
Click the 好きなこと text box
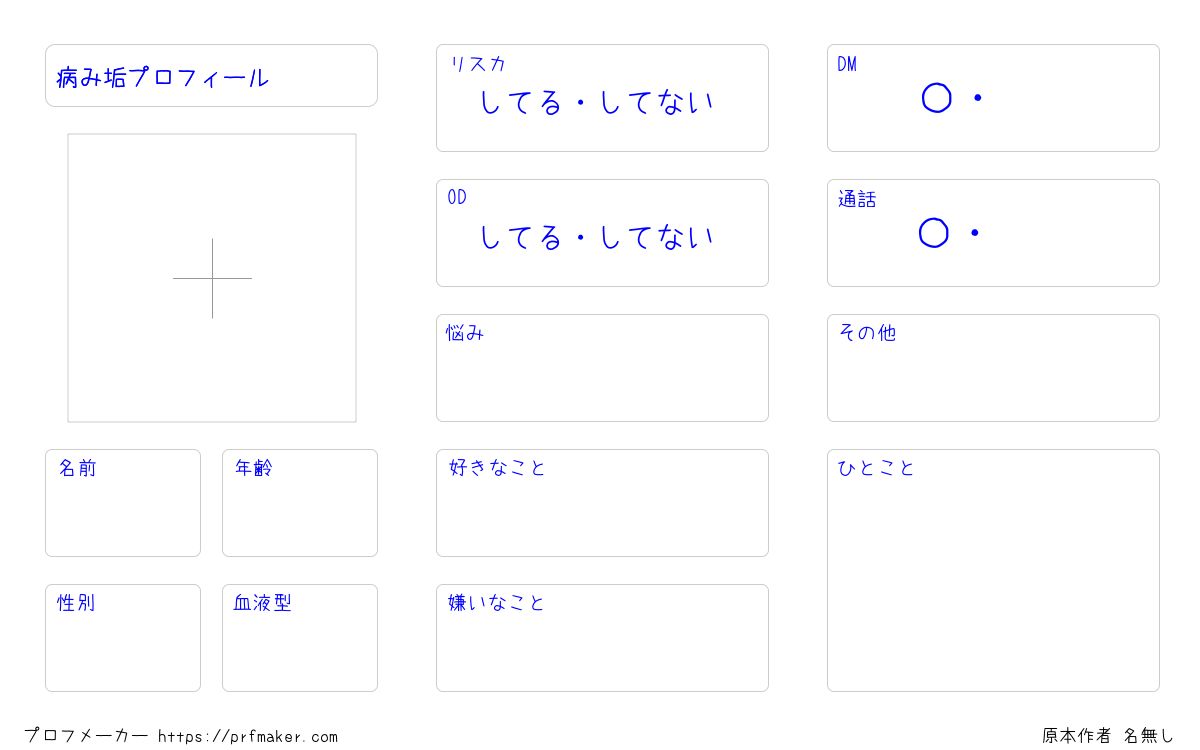click(x=602, y=503)
